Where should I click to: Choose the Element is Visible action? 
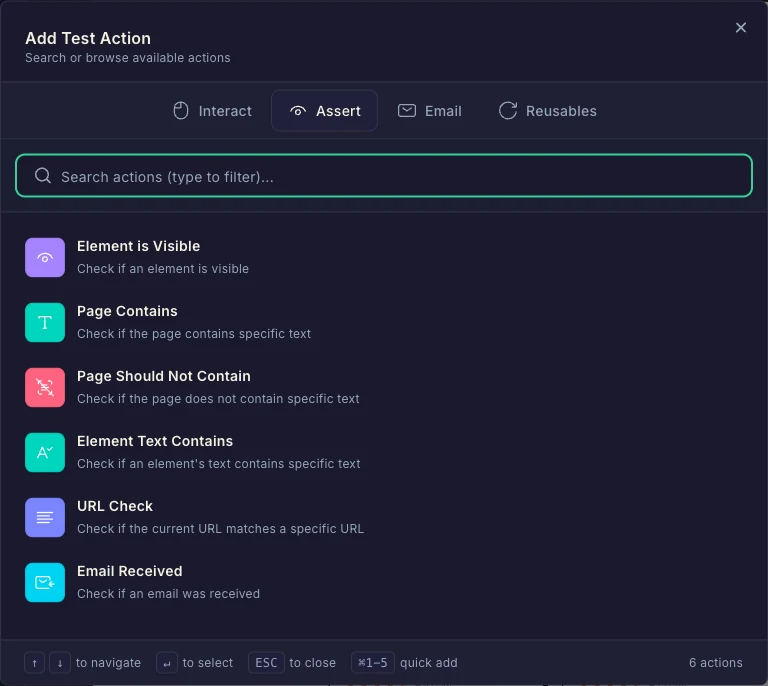tap(384, 258)
